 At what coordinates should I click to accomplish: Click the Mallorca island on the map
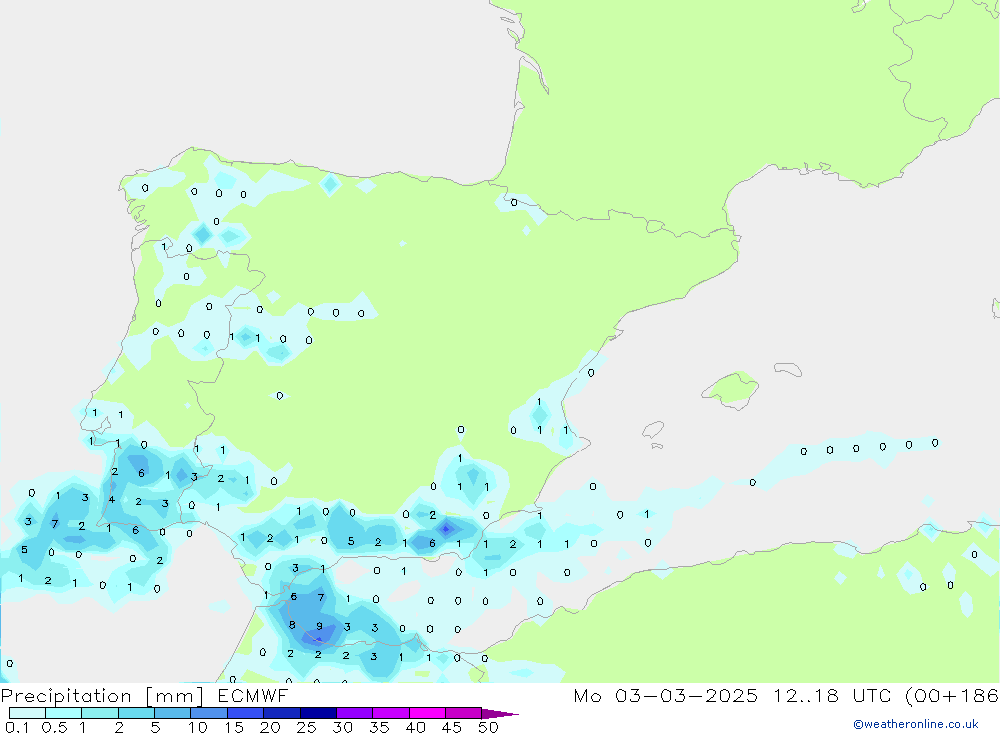click(730, 389)
